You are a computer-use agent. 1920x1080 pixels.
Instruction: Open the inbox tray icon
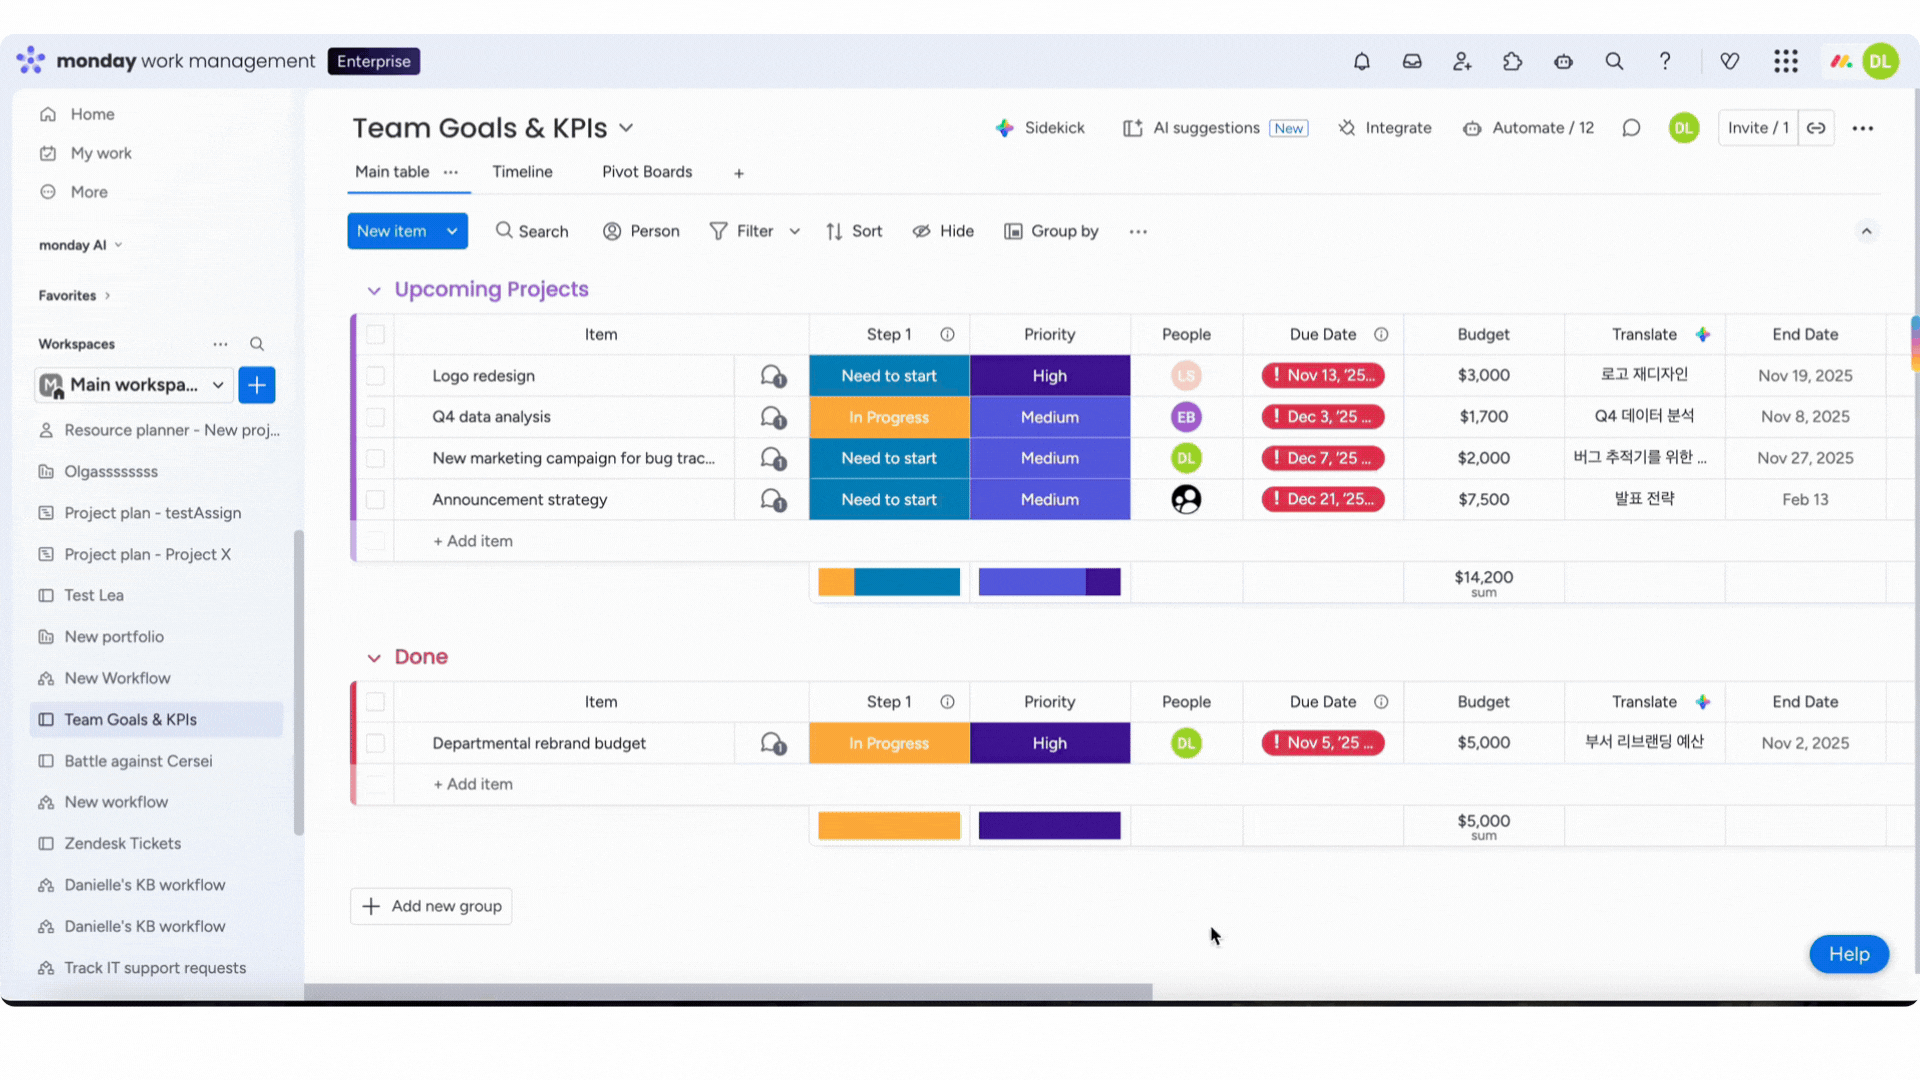coord(1412,61)
